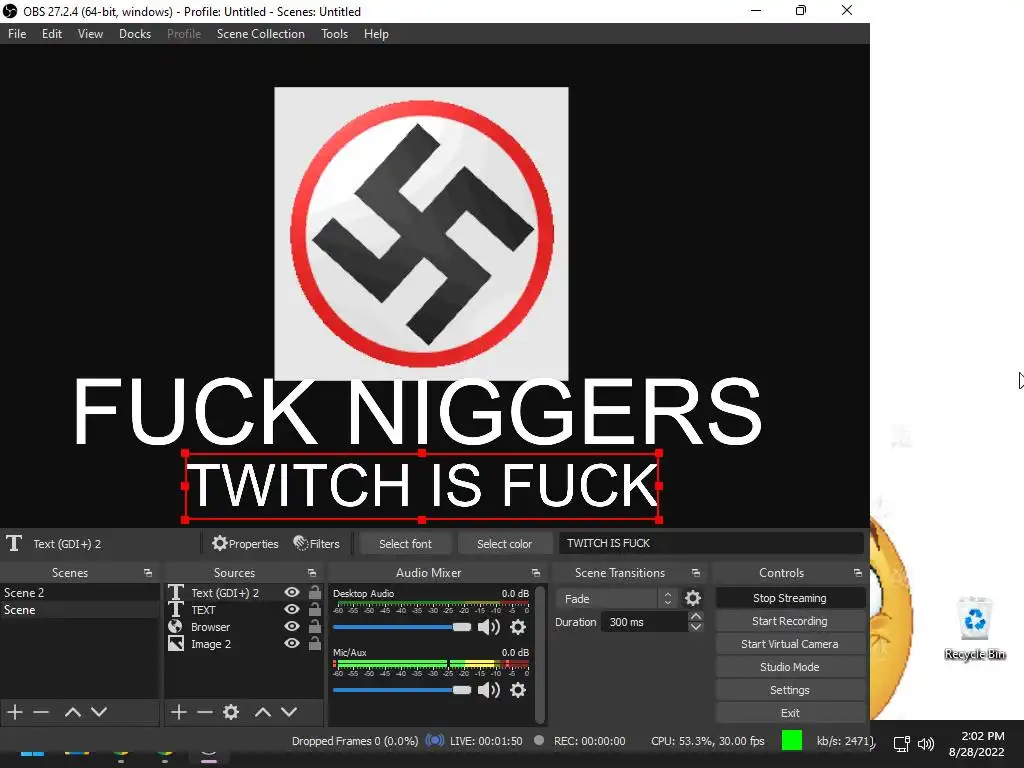This screenshot has height=768, width=1024.
Task: Lock the TEXT source
Action: [315, 609]
